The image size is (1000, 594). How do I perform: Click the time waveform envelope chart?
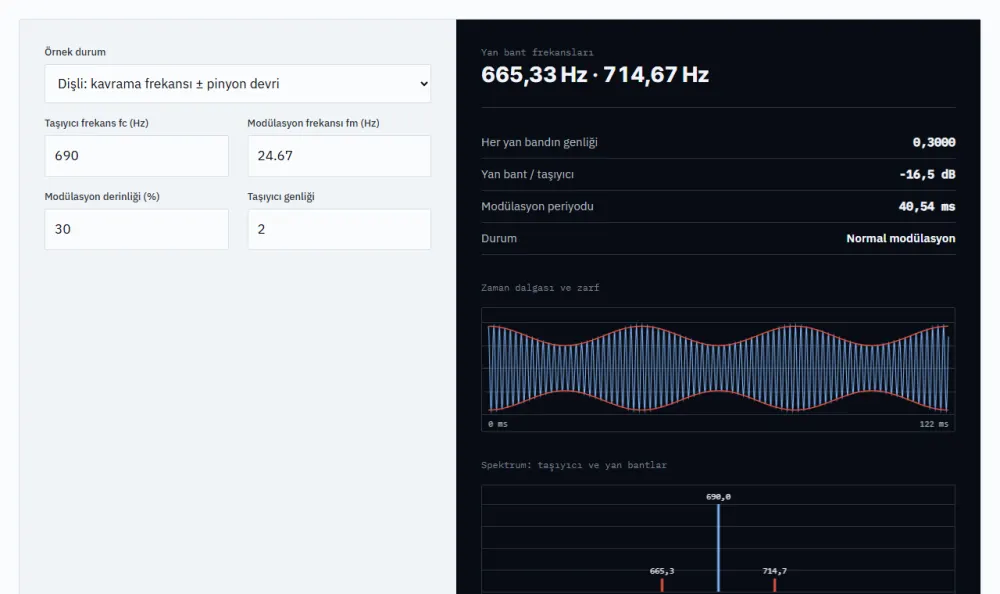[718, 369]
